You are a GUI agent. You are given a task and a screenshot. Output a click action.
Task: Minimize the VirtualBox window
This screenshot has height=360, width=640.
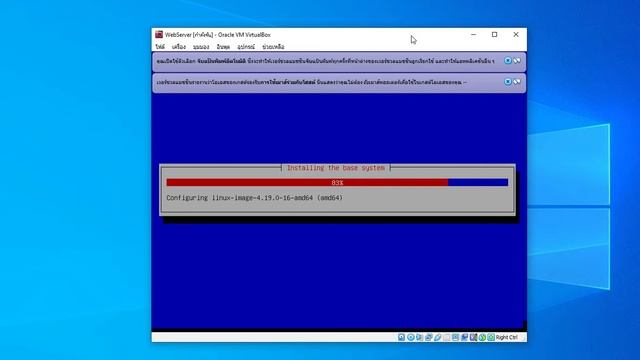[473, 35]
